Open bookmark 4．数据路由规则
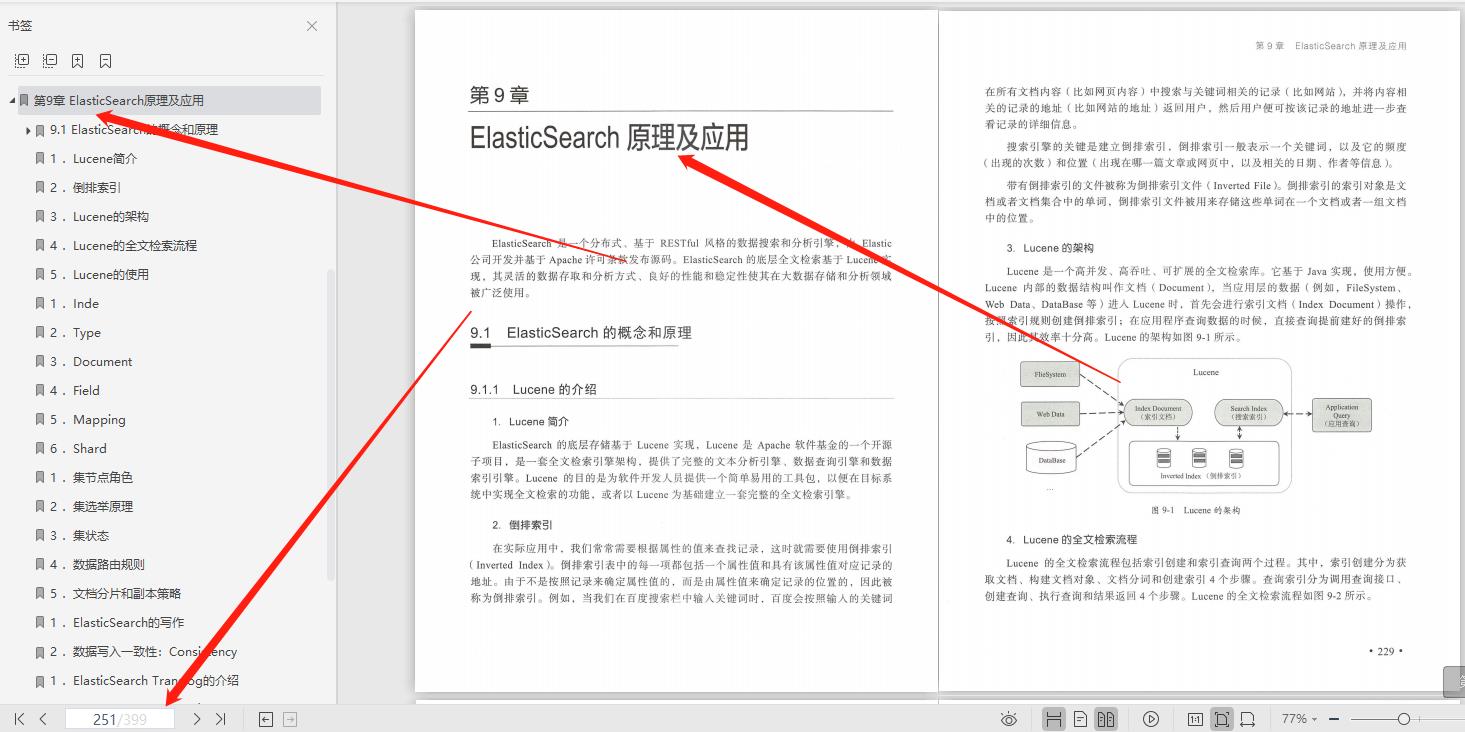 [97, 565]
